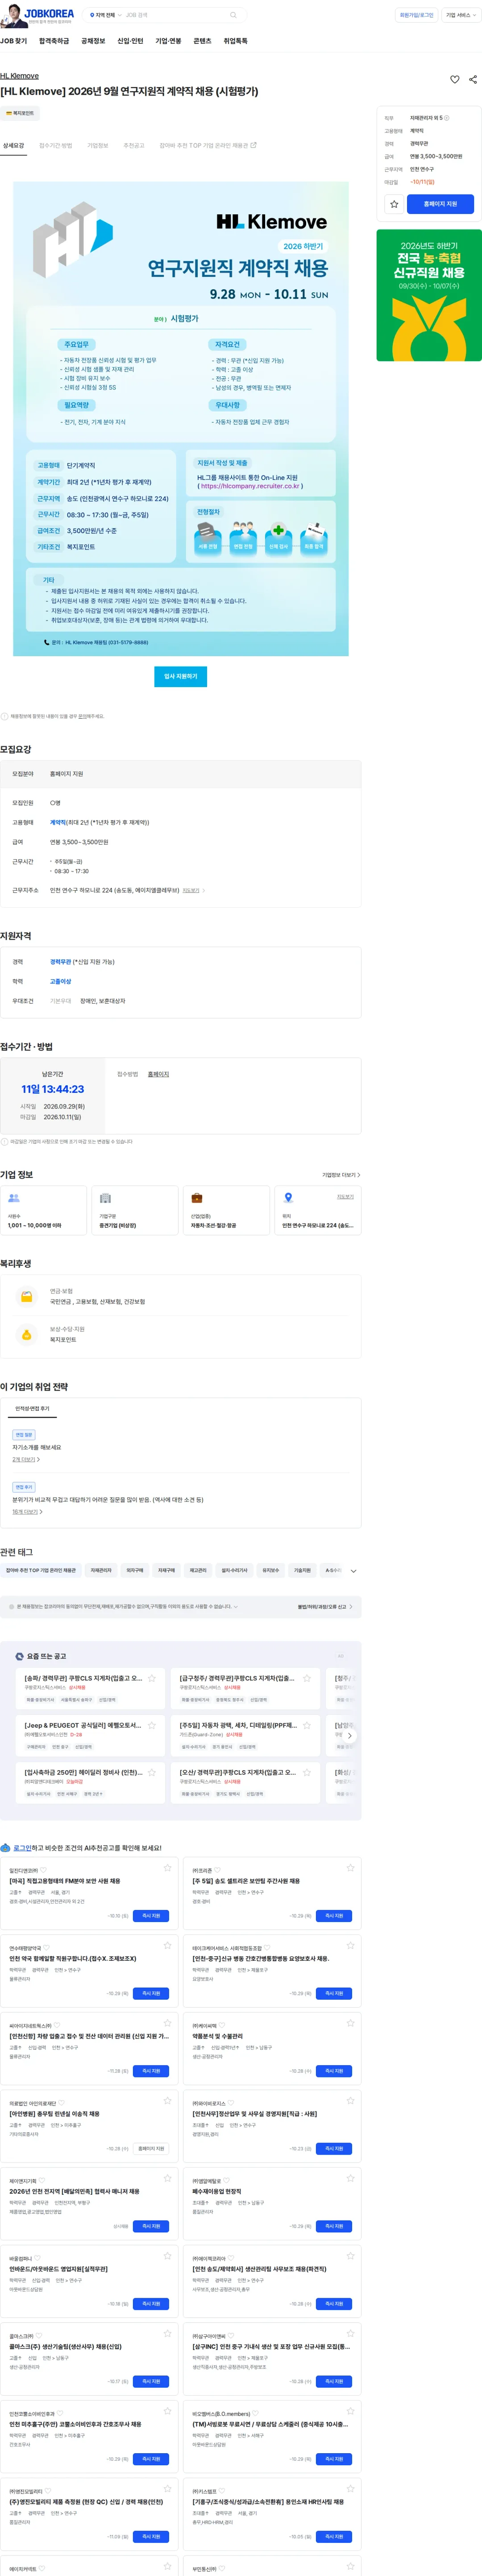The height and width of the screenshot is (2576, 482).
Task: Toggle the star scrap button beside 홈페이지 지원
Action: pos(394,204)
